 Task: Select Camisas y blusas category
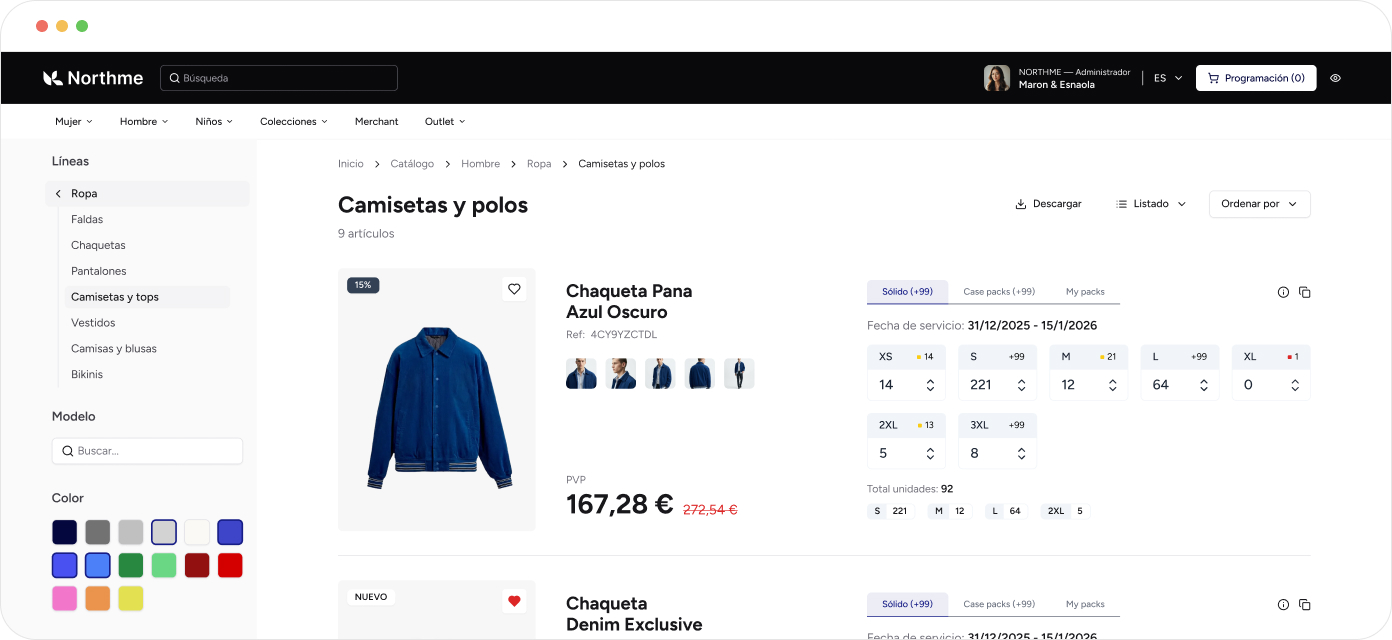coord(114,349)
